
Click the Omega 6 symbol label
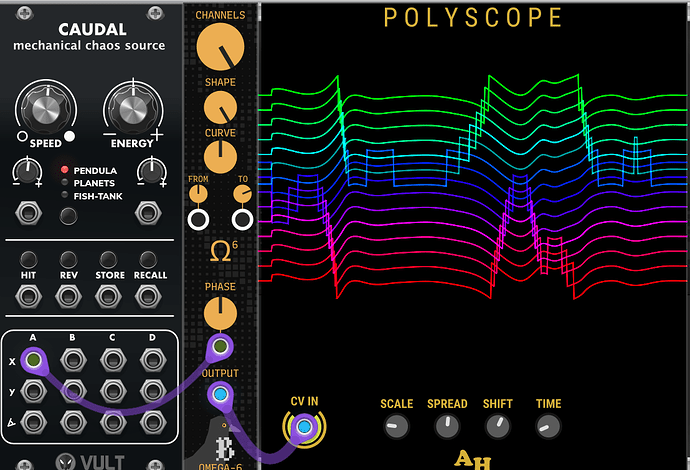224,251
